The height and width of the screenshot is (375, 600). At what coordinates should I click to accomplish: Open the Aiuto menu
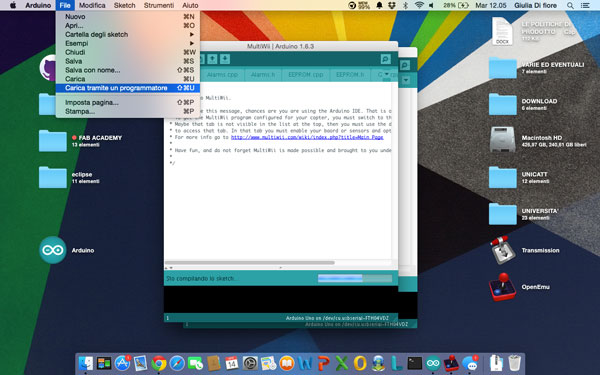pyautogui.click(x=190, y=5)
